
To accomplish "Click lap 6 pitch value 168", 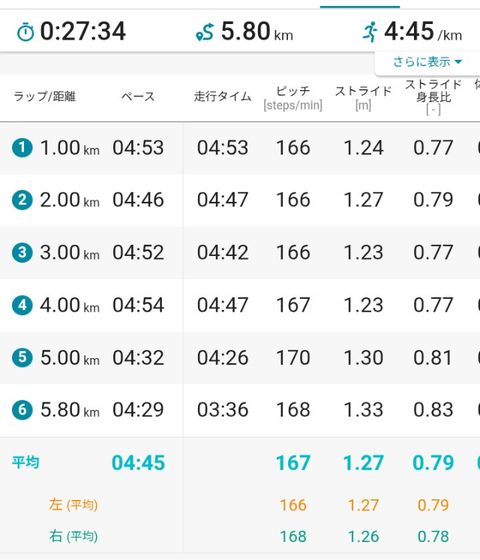I will [293, 410].
